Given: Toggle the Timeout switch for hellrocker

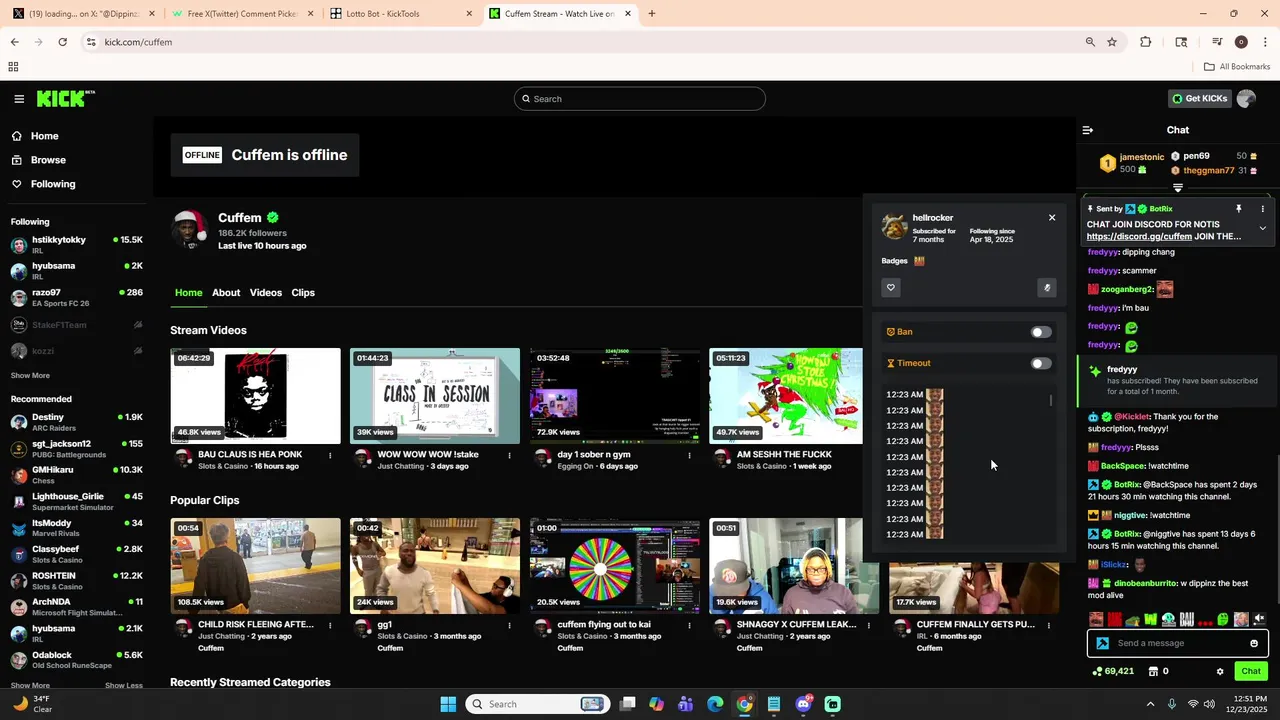Looking at the screenshot, I should [1041, 364].
